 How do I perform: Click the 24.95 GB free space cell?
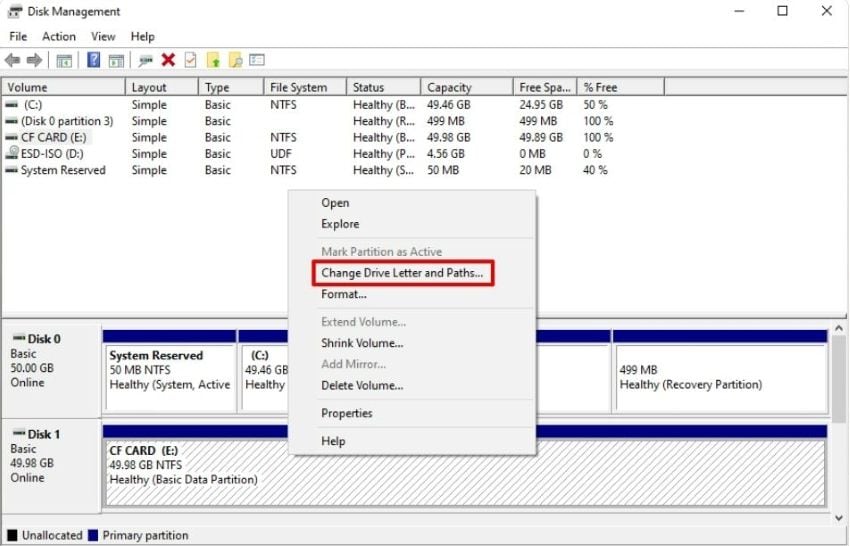click(x=541, y=105)
